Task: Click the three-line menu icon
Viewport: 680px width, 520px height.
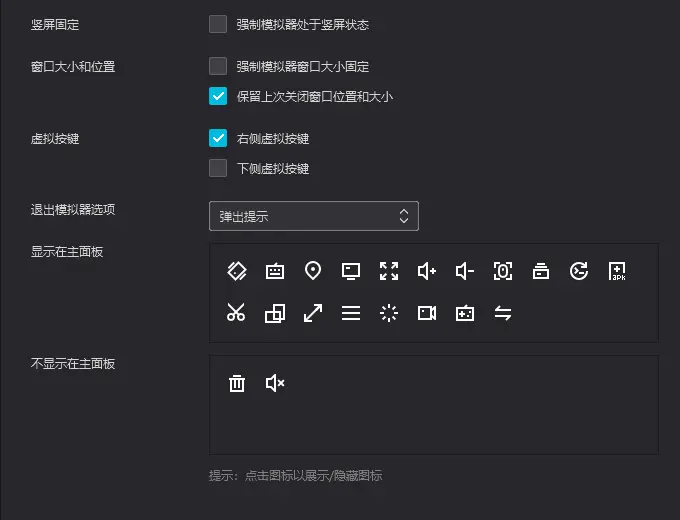Action: 351,313
